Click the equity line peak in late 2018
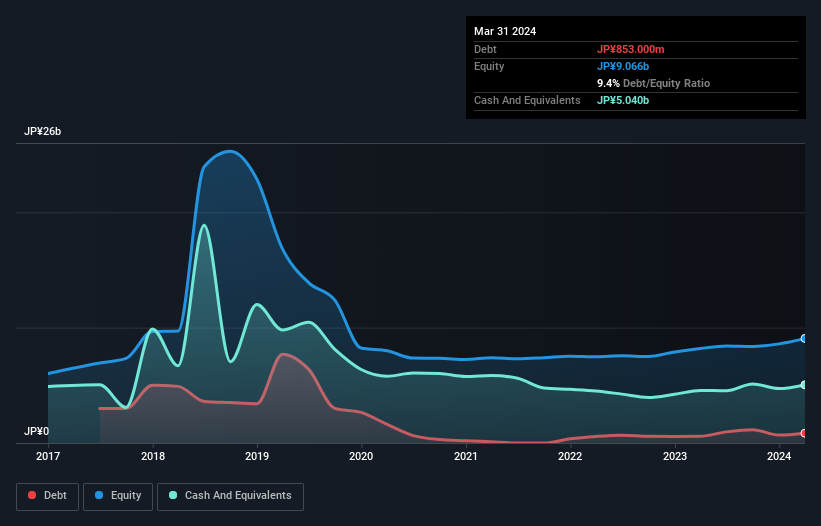The height and width of the screenshot is (526, 821). tap(230, 151)
